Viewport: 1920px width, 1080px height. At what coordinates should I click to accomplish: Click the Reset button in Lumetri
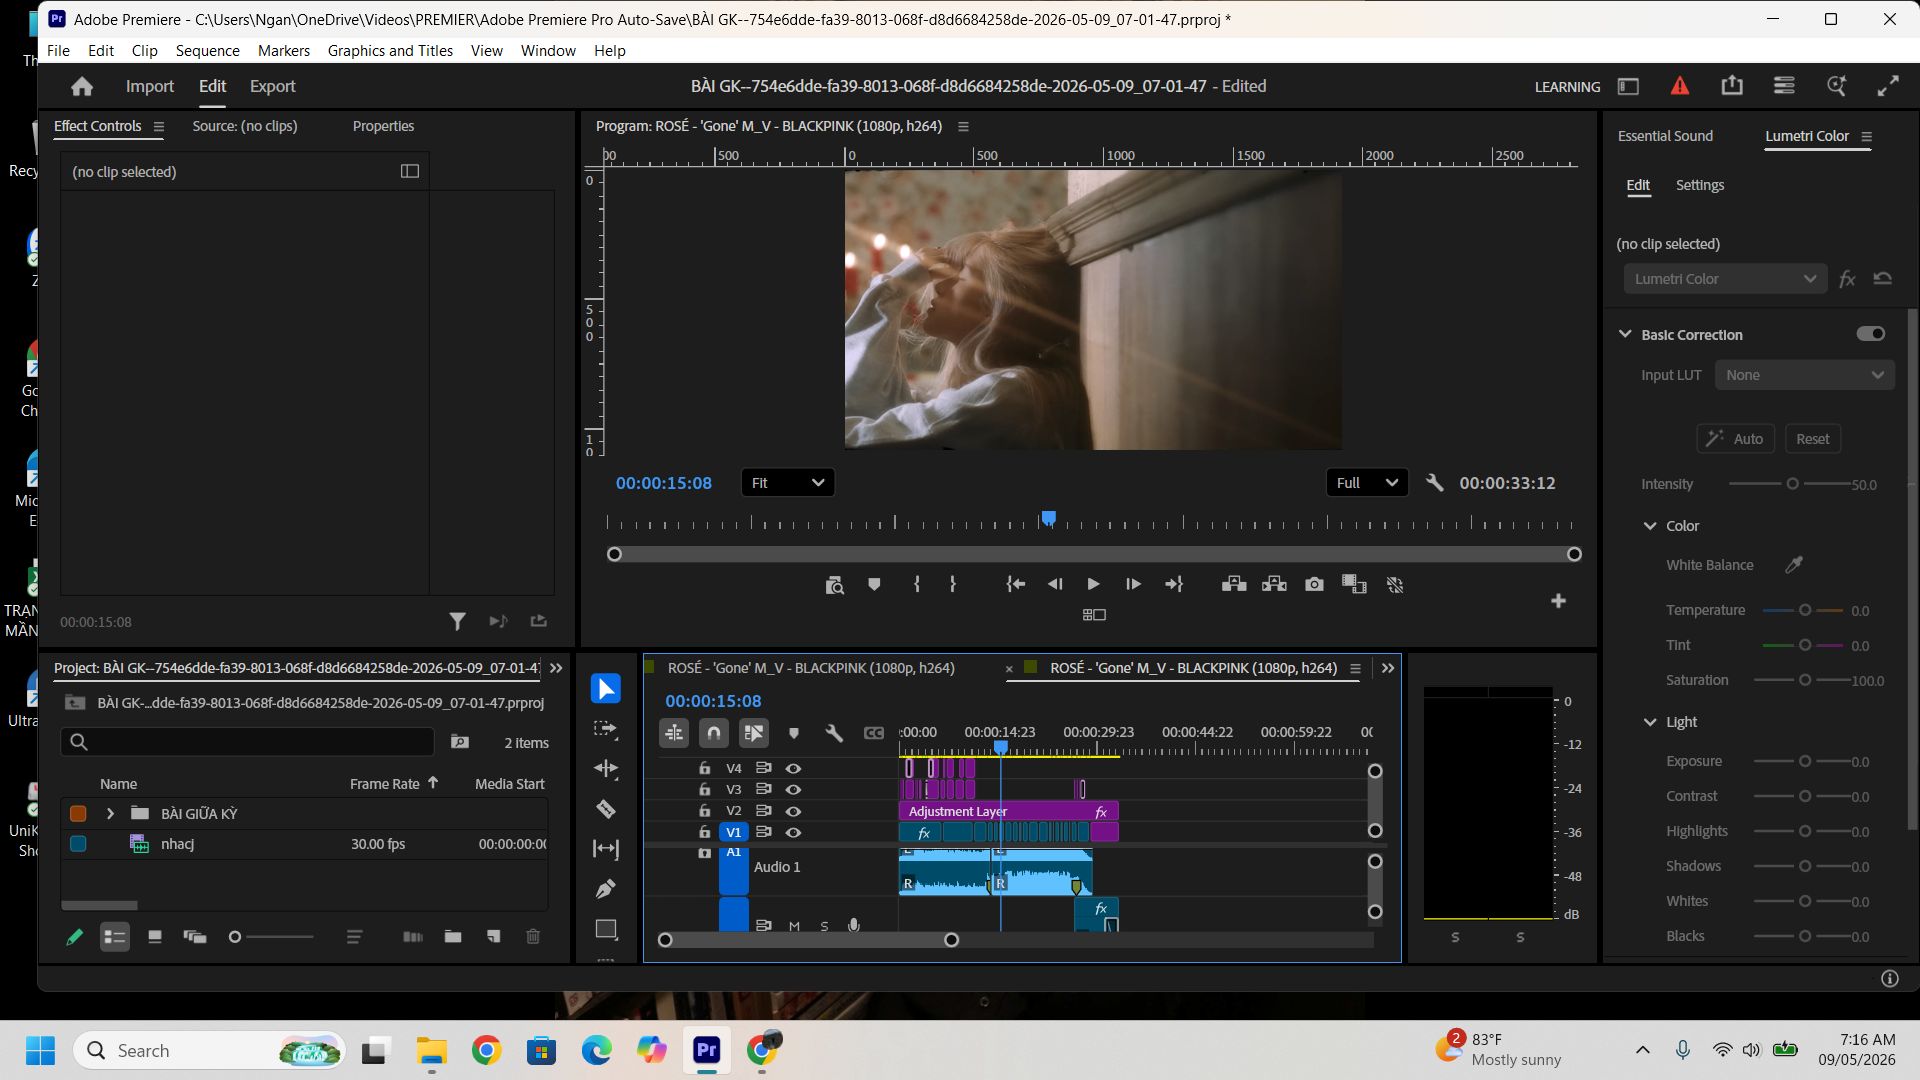point(1812,439)
